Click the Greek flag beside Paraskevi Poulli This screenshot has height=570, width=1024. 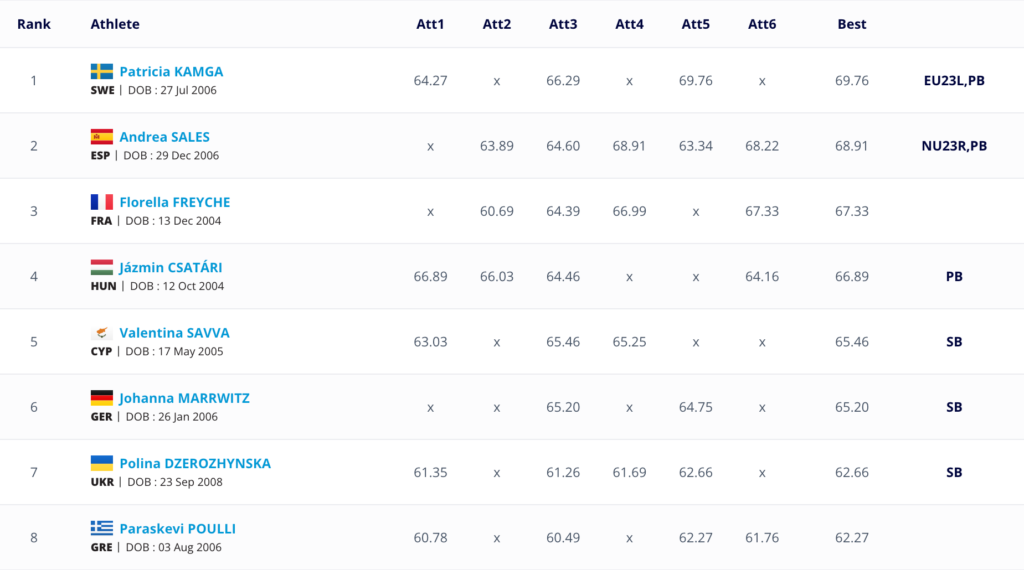[x=101, y=528]
